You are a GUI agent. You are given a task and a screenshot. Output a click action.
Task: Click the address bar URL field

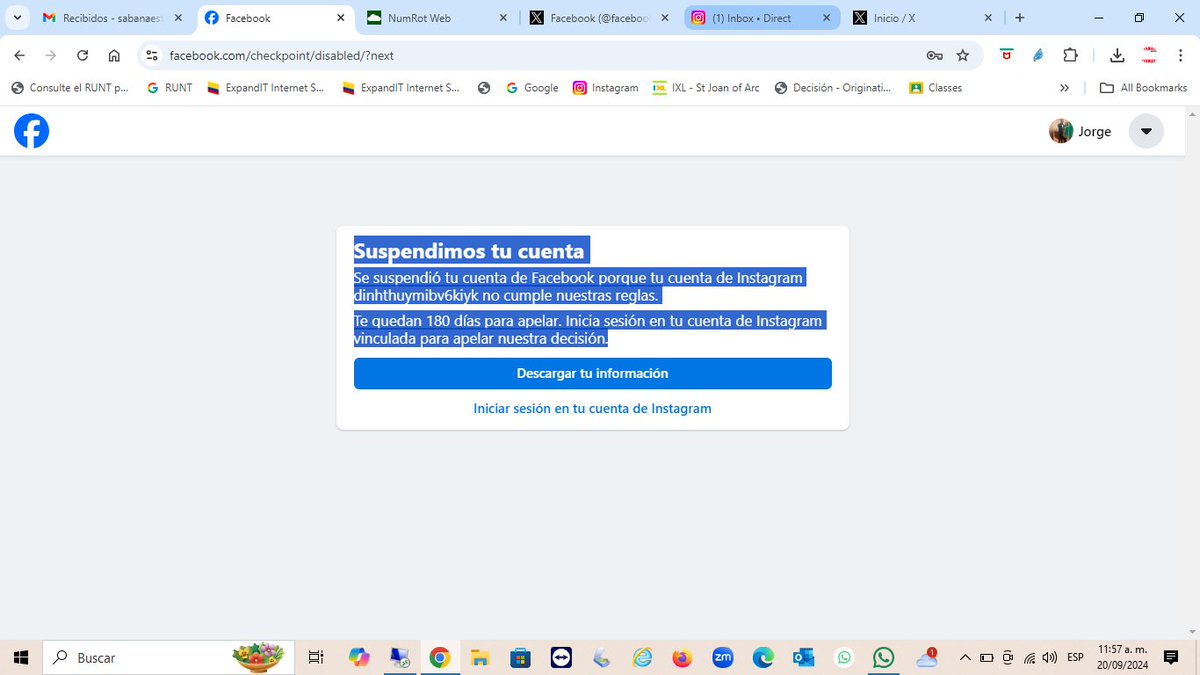click(x=540, y=56)
